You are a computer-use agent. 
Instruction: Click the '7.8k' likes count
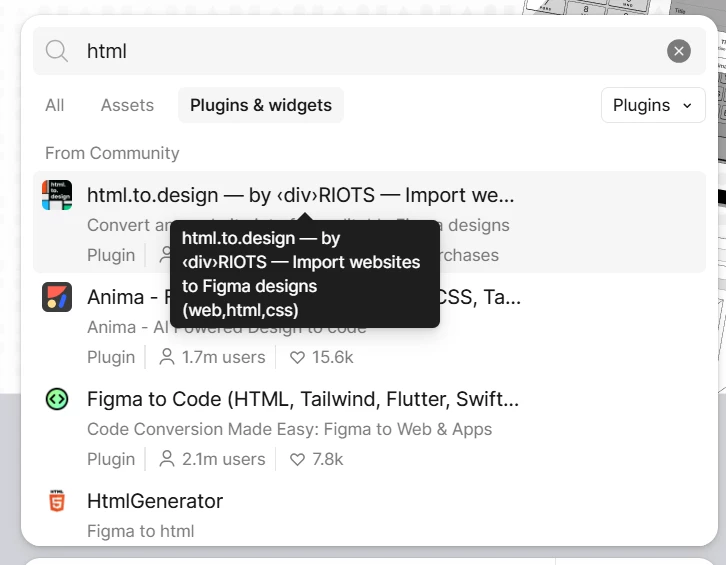[327, 459]
